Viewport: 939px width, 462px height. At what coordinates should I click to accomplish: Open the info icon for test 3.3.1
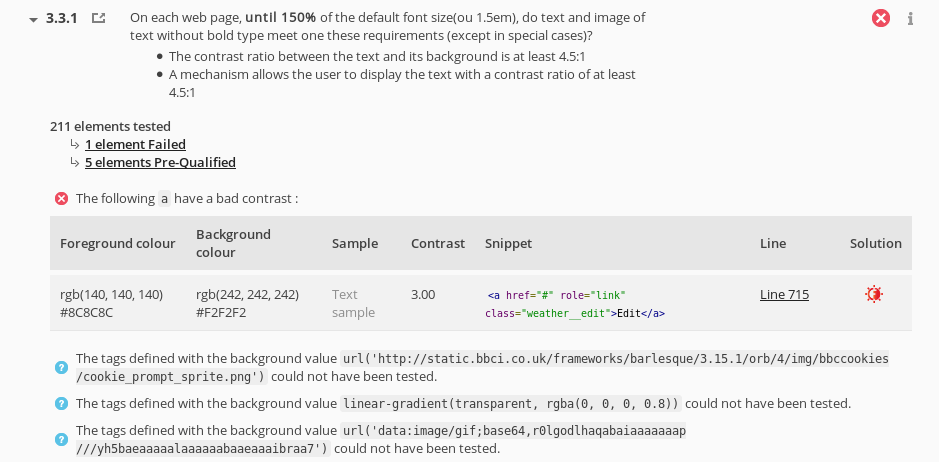coord(910,19)
